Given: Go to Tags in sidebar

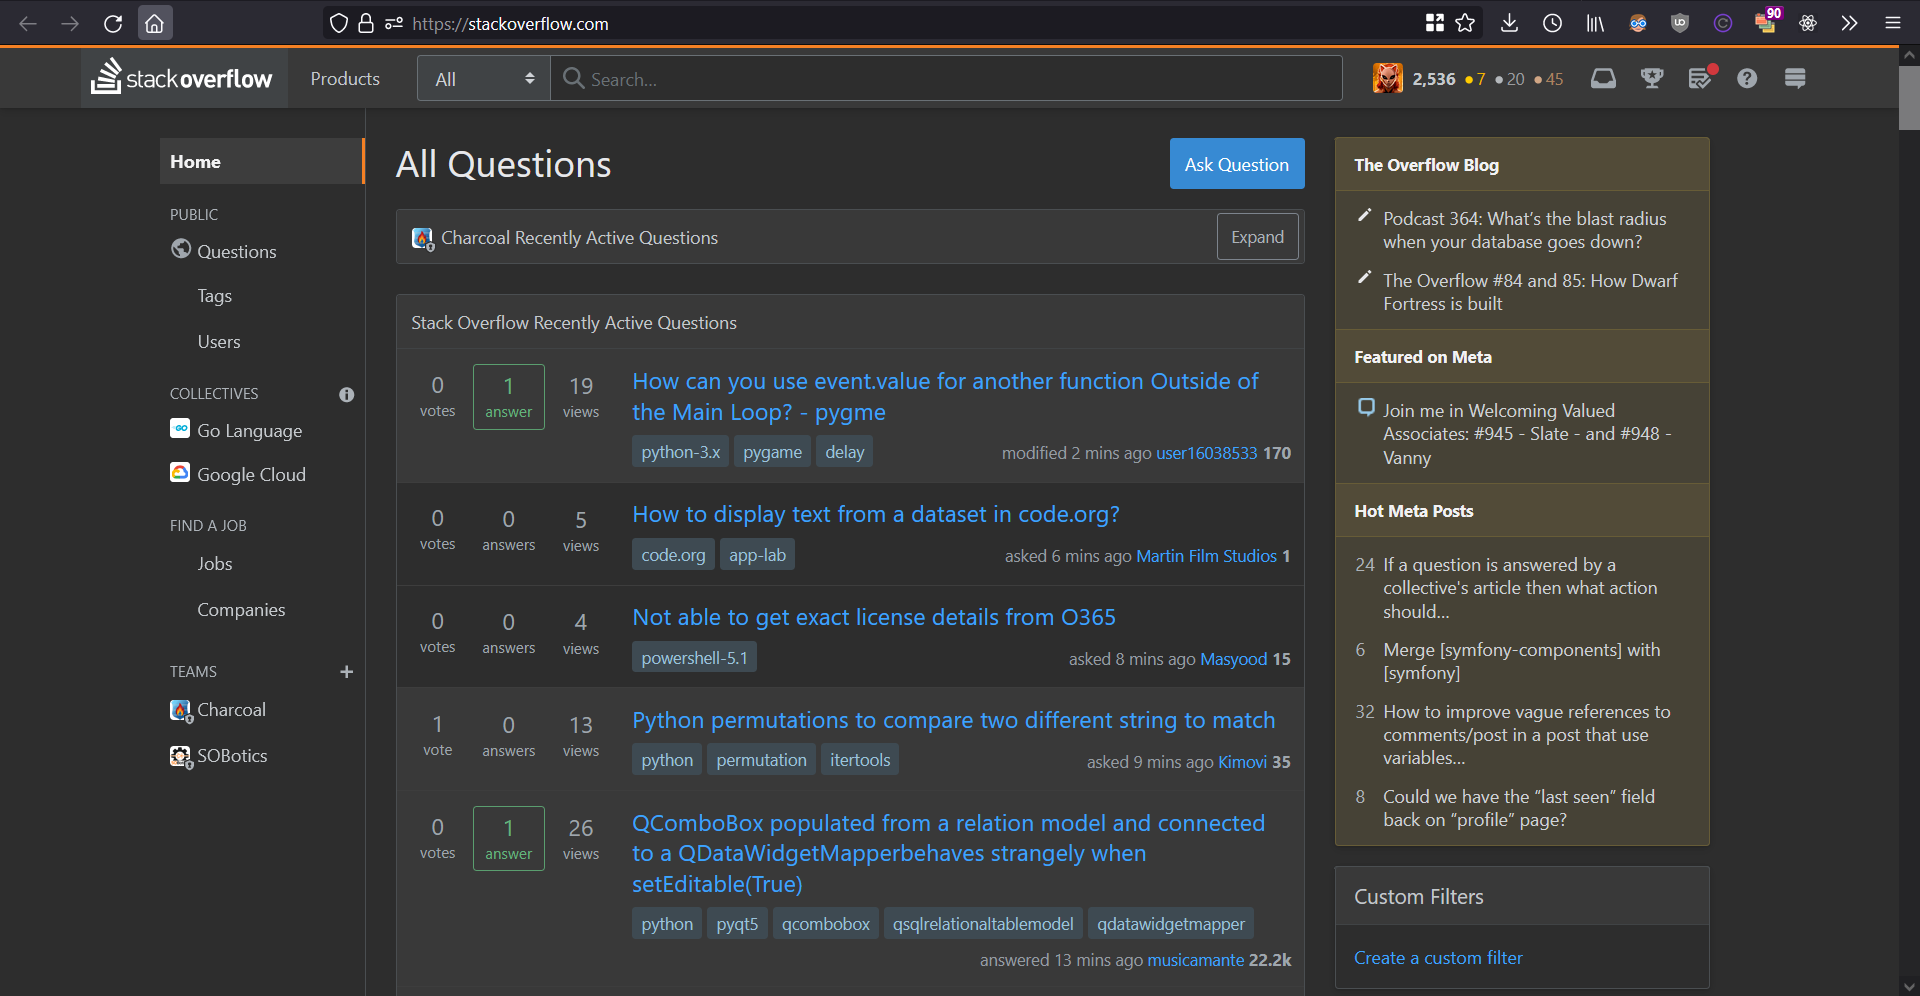Looking at the screenshot, I should click(214, 296).
